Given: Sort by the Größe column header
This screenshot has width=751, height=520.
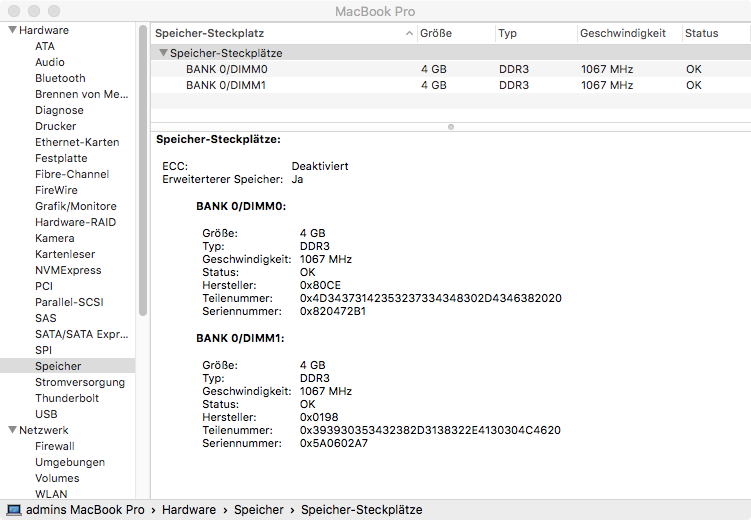Looking at the screenshot, I should click(456, 33).
